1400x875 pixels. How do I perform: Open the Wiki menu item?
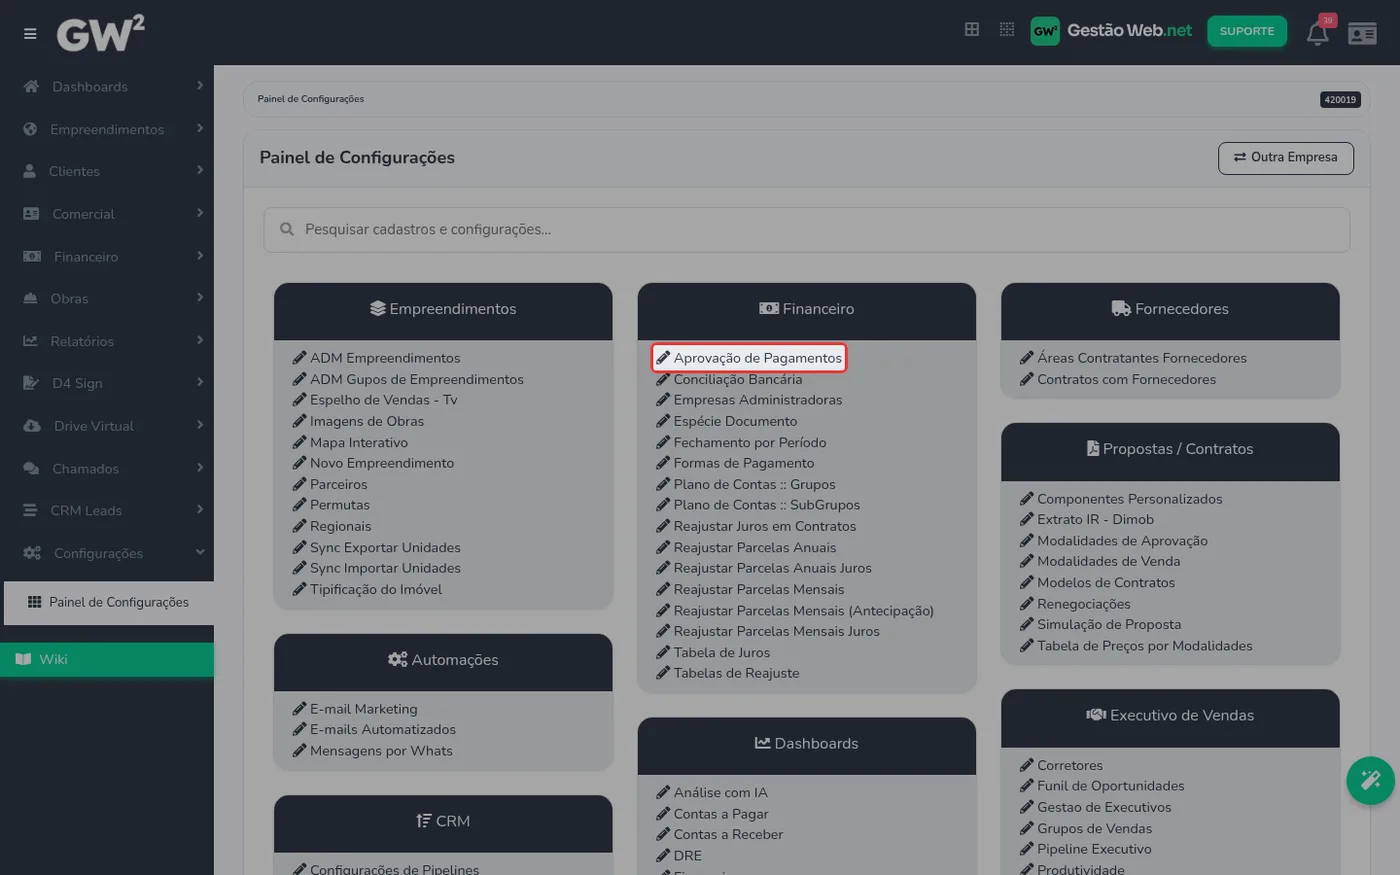click(107, 659)
